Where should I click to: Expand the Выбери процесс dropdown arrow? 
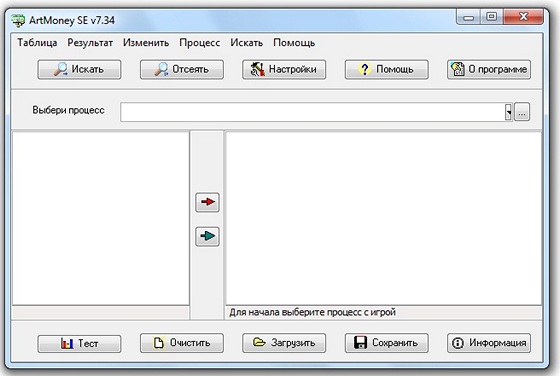(508, 112)
